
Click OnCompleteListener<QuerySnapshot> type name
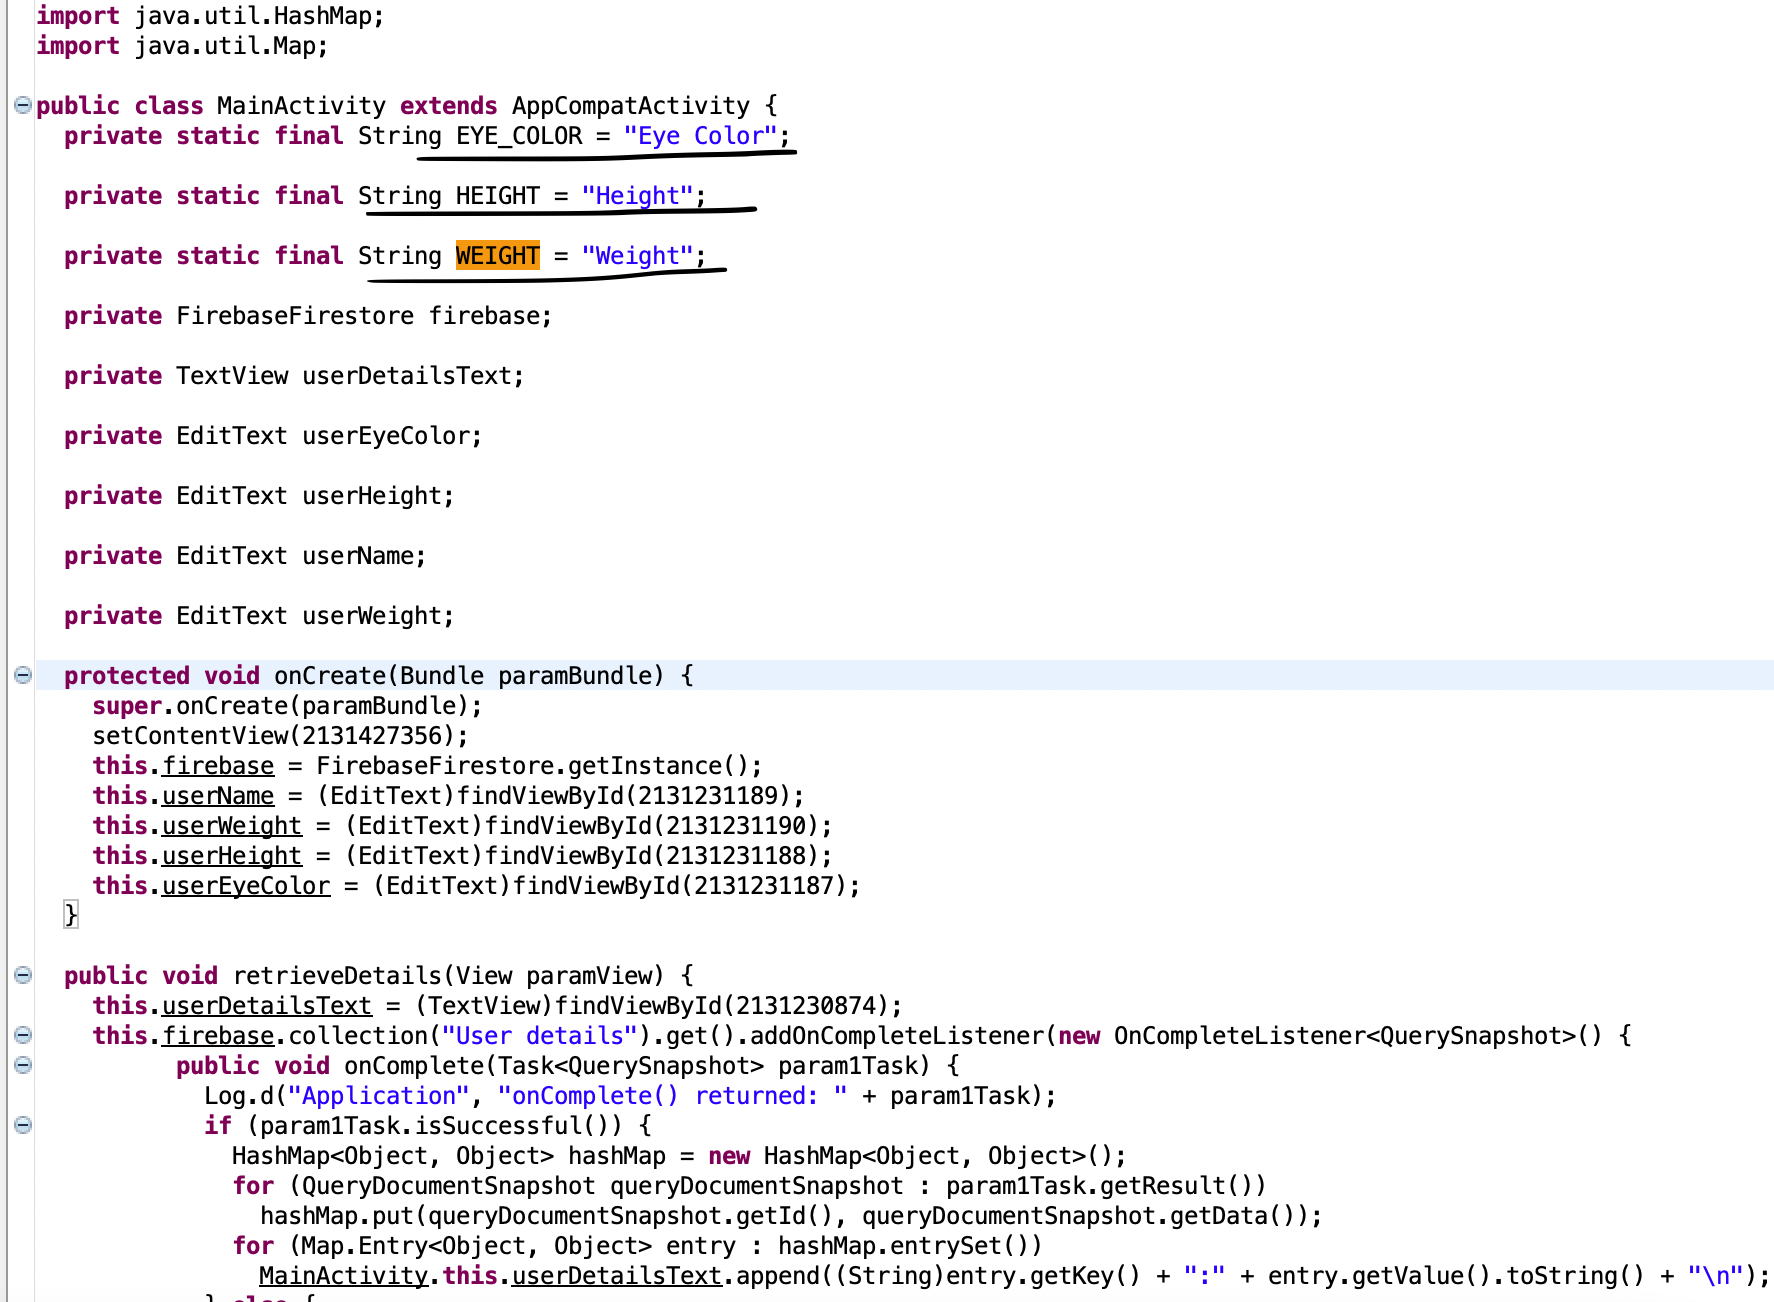[x=1344, y=1036]
